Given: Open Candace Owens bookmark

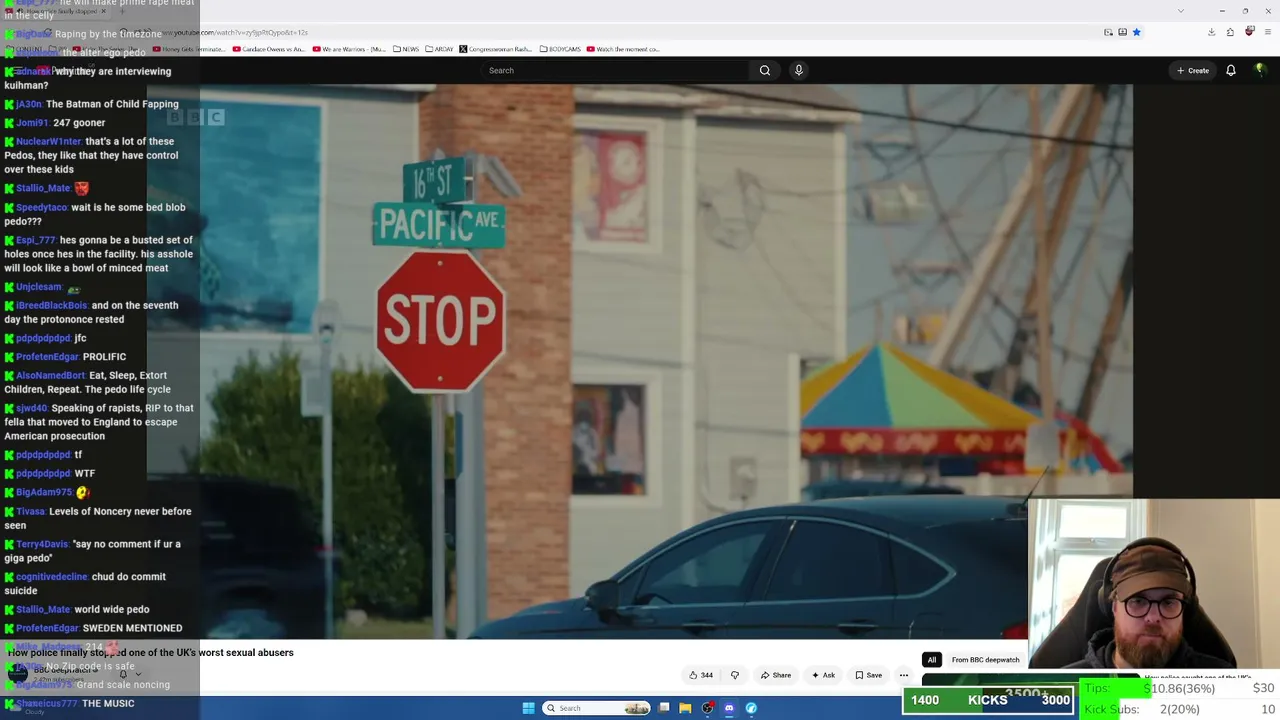Looking at the screenshot, I should pyautogui.click(x=270, y=49).
